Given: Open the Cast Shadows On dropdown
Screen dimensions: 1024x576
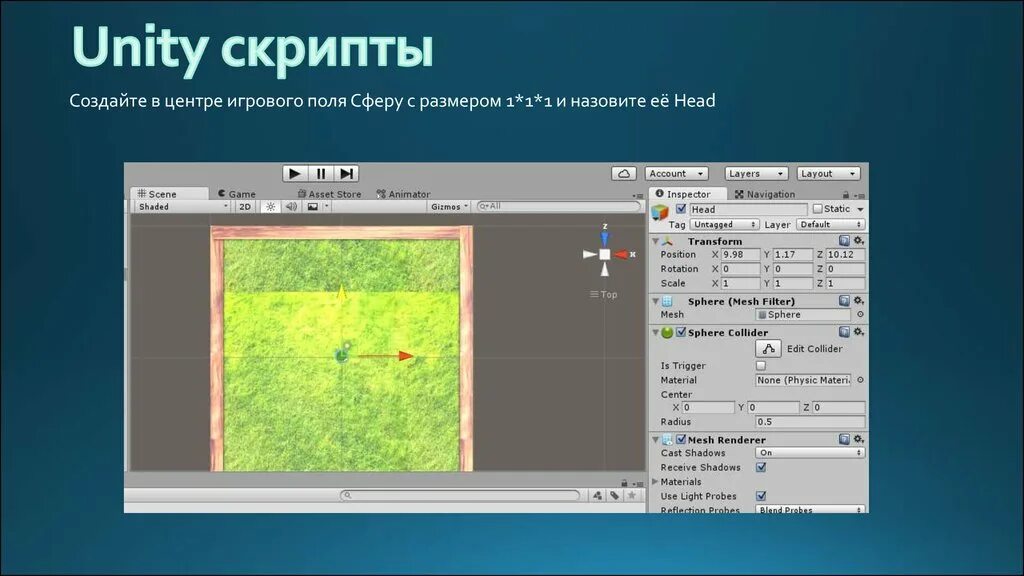Looking at the screenshot, I should pos(810,453).
